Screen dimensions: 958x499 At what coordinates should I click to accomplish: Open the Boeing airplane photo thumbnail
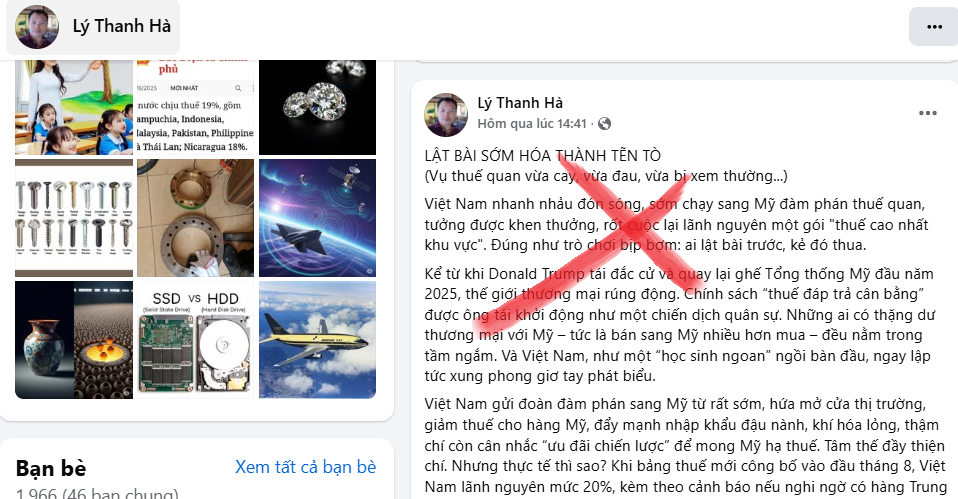point(318,340)
